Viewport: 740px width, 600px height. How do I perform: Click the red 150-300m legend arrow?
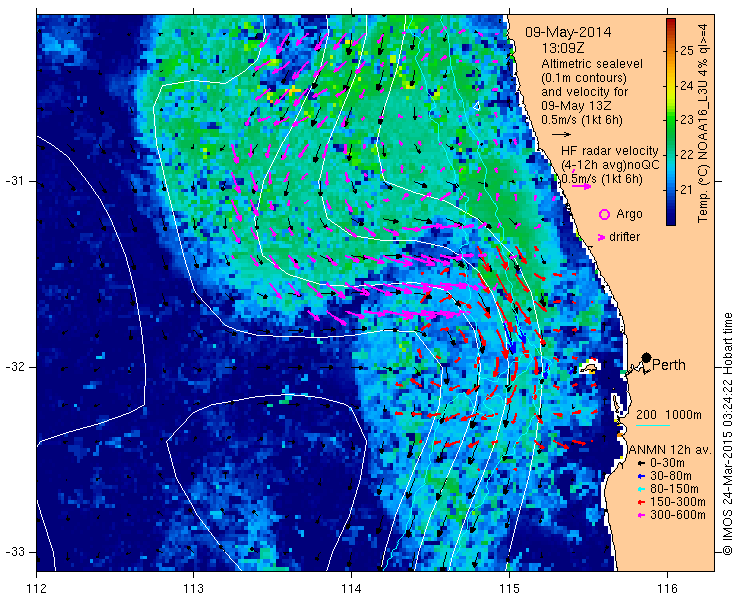[641, 502]
